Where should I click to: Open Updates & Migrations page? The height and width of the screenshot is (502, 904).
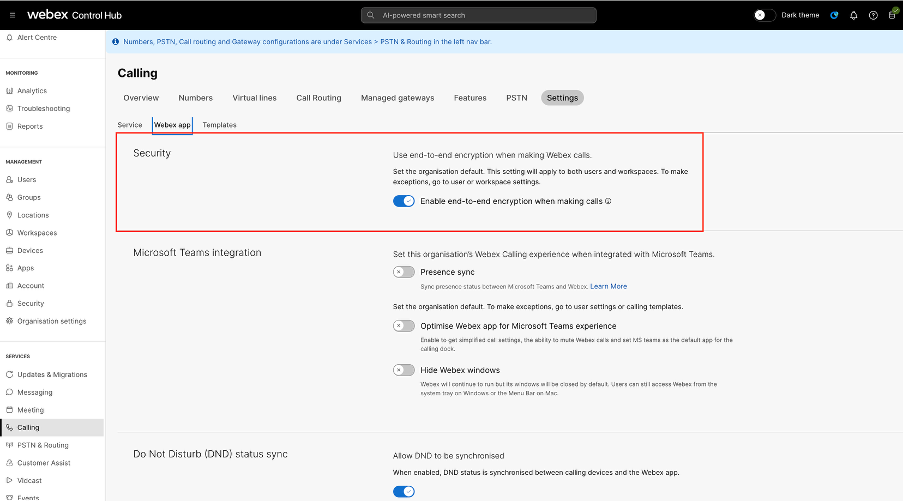pos(52,375)
